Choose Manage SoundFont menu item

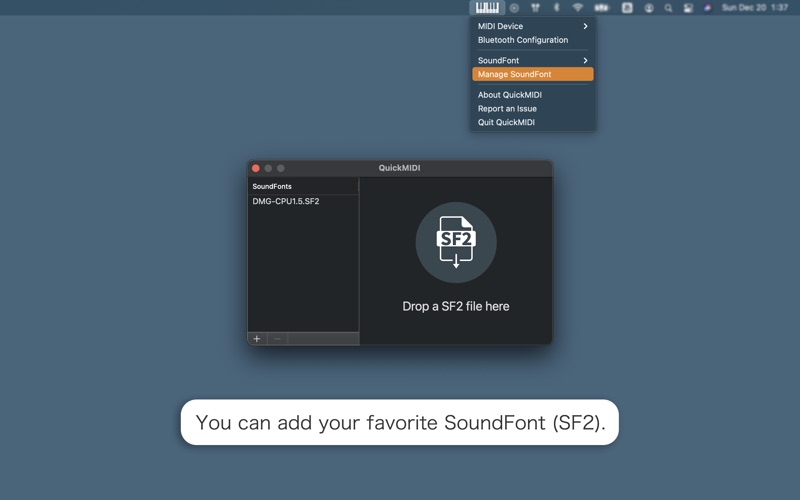pyautogui.click(x=533, y=74)
